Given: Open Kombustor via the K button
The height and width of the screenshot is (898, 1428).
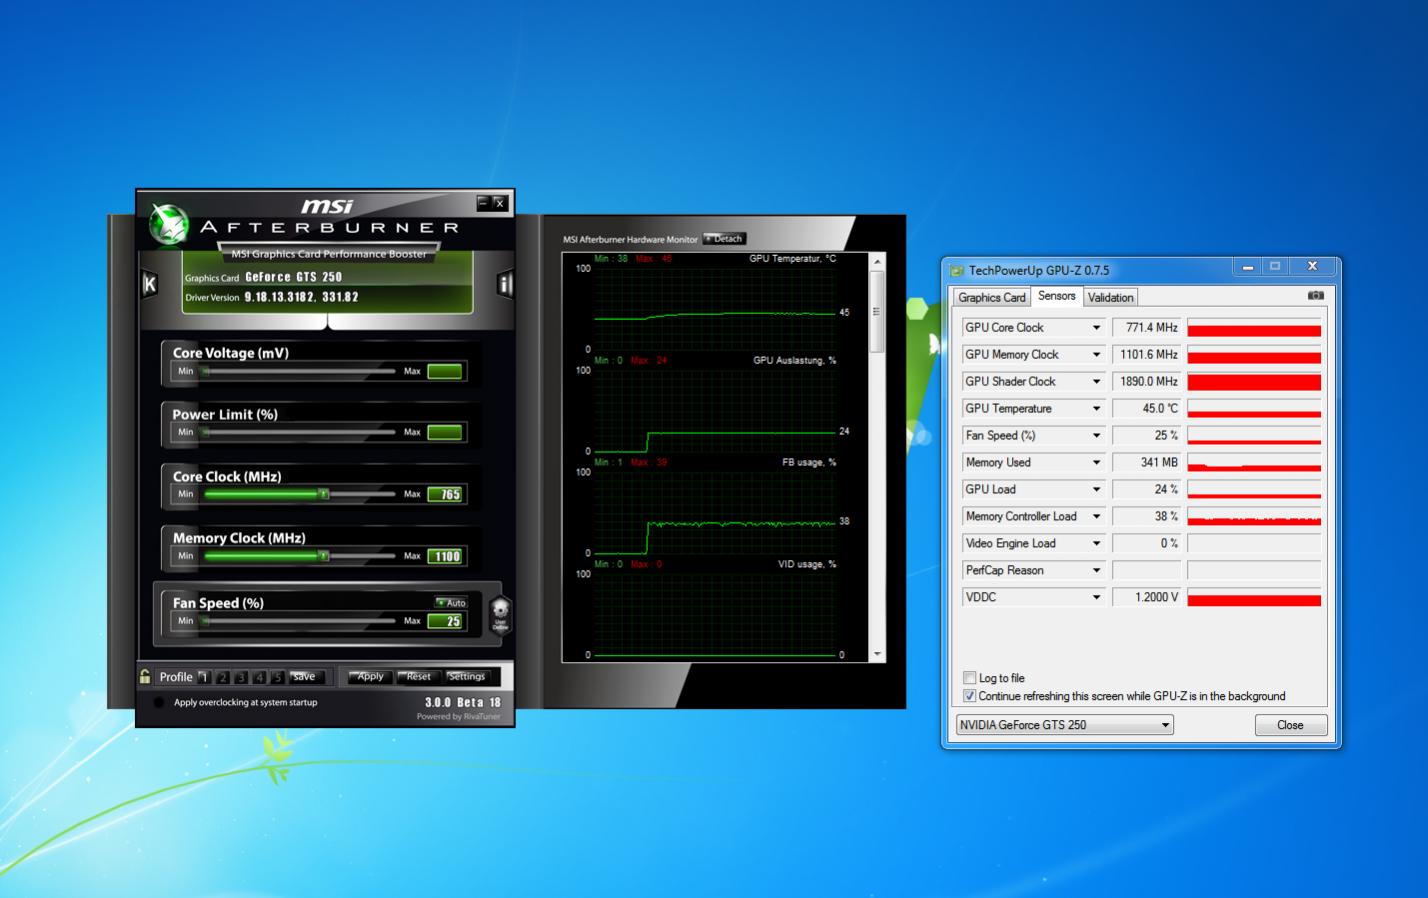Looking at the screenshot, I should pos(149,284).
